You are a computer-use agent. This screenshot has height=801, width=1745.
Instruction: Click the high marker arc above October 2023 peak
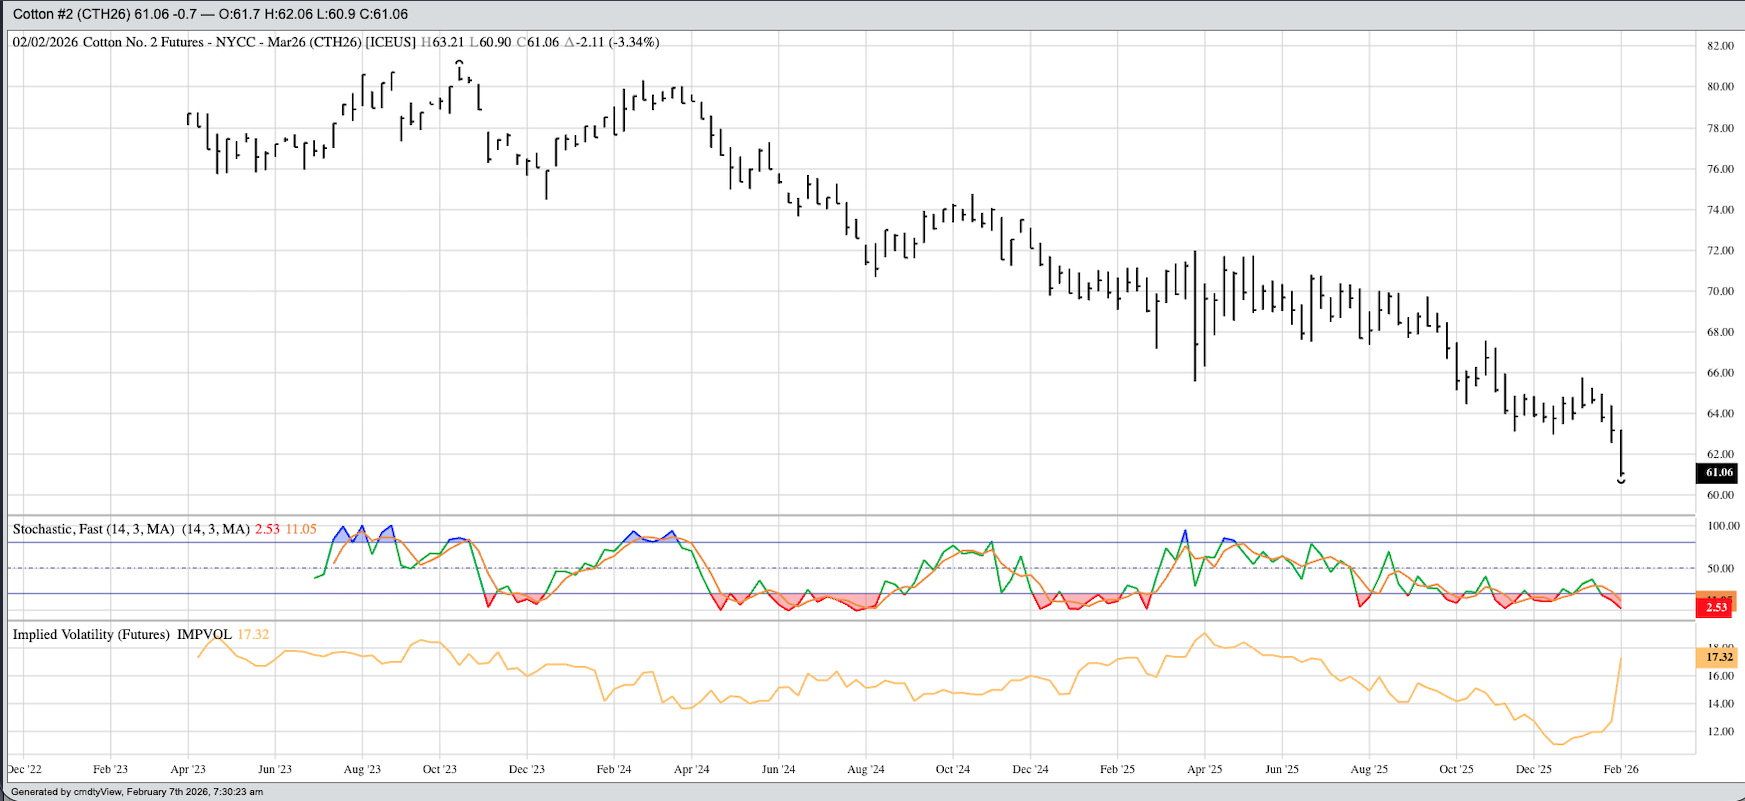459,62
